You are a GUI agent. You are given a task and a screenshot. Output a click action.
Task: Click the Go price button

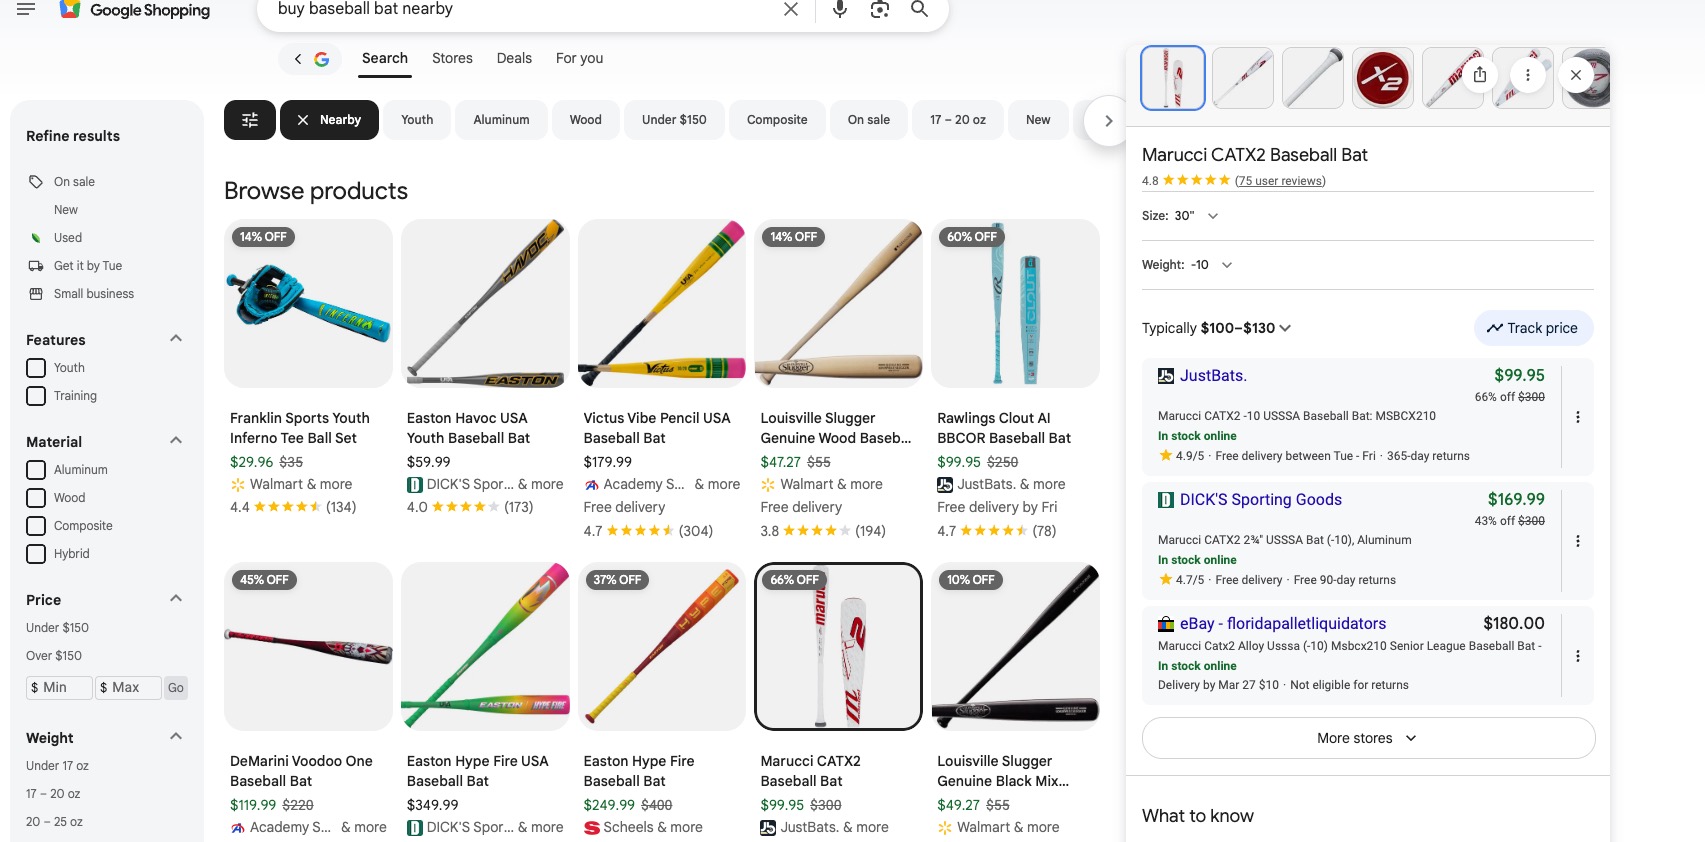pos(176,688)
